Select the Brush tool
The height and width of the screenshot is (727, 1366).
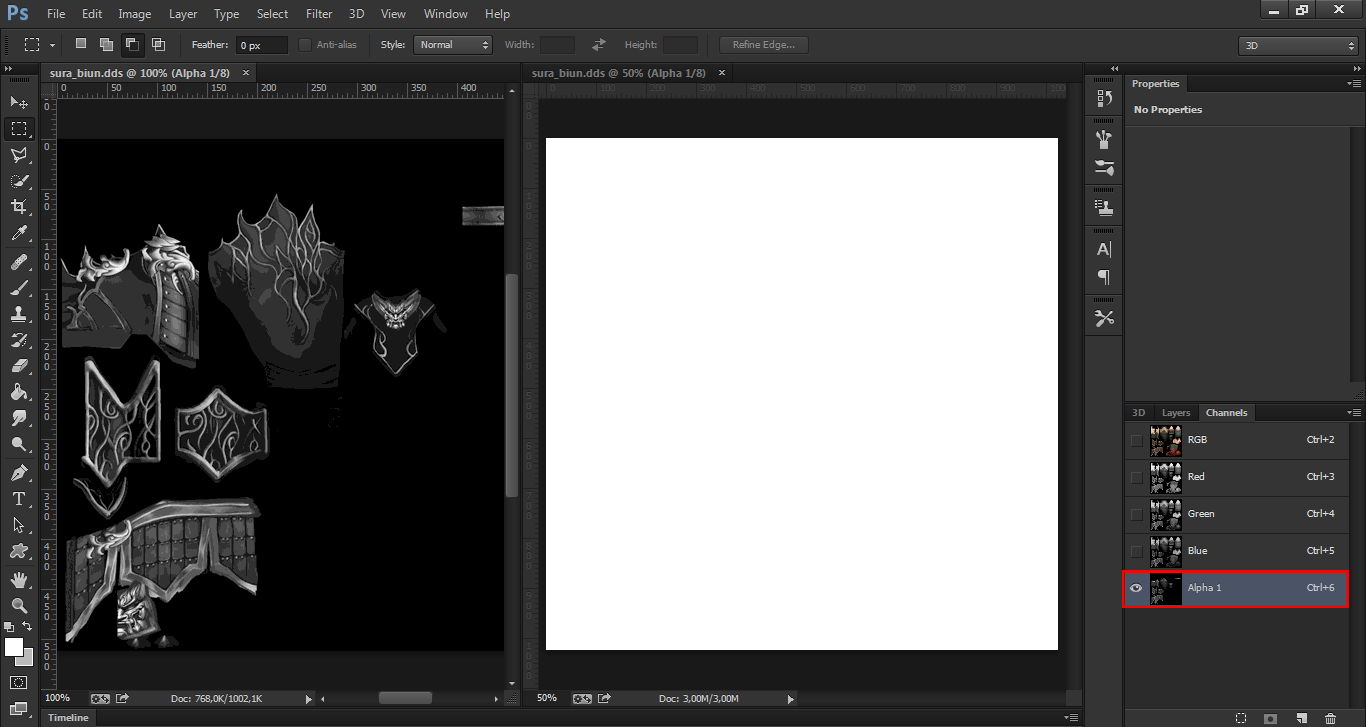coord(19,288)
